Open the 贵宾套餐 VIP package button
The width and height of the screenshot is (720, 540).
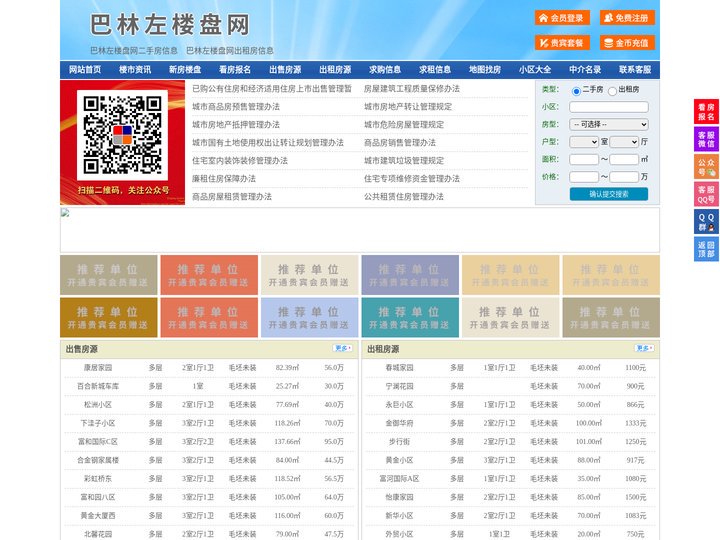(562, 43)
